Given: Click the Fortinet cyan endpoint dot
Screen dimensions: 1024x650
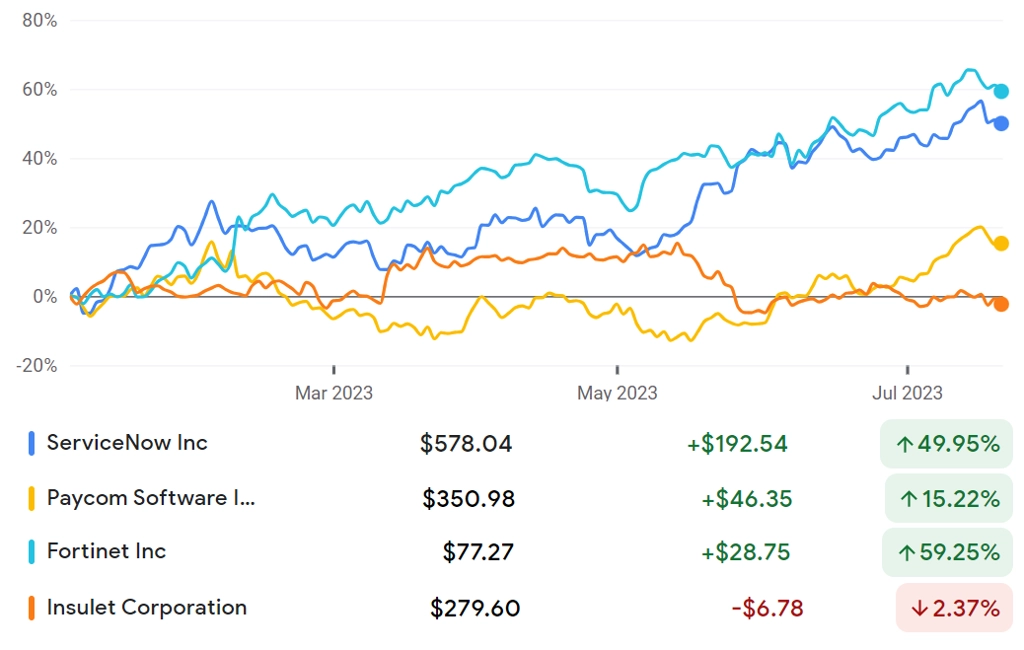Looking at the screenshot, I should coord(1000,91).
